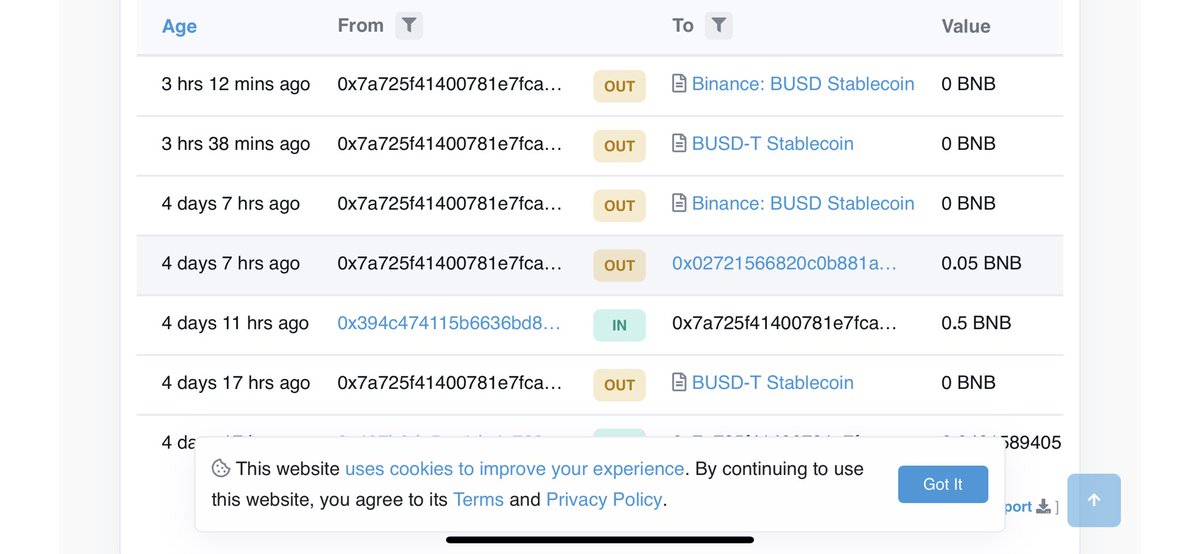
Task: Sort by the Age column header
Action: [179, 27]
